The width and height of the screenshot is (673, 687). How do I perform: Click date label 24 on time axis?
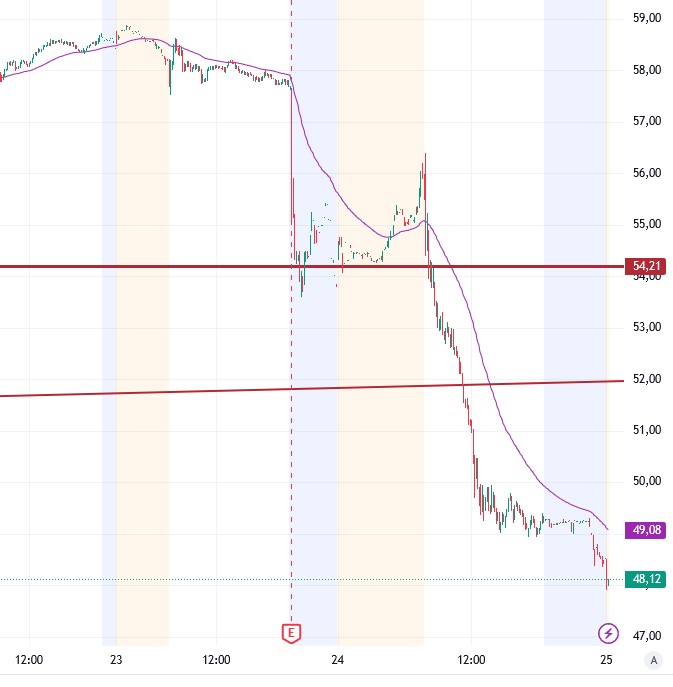point(338,660)
